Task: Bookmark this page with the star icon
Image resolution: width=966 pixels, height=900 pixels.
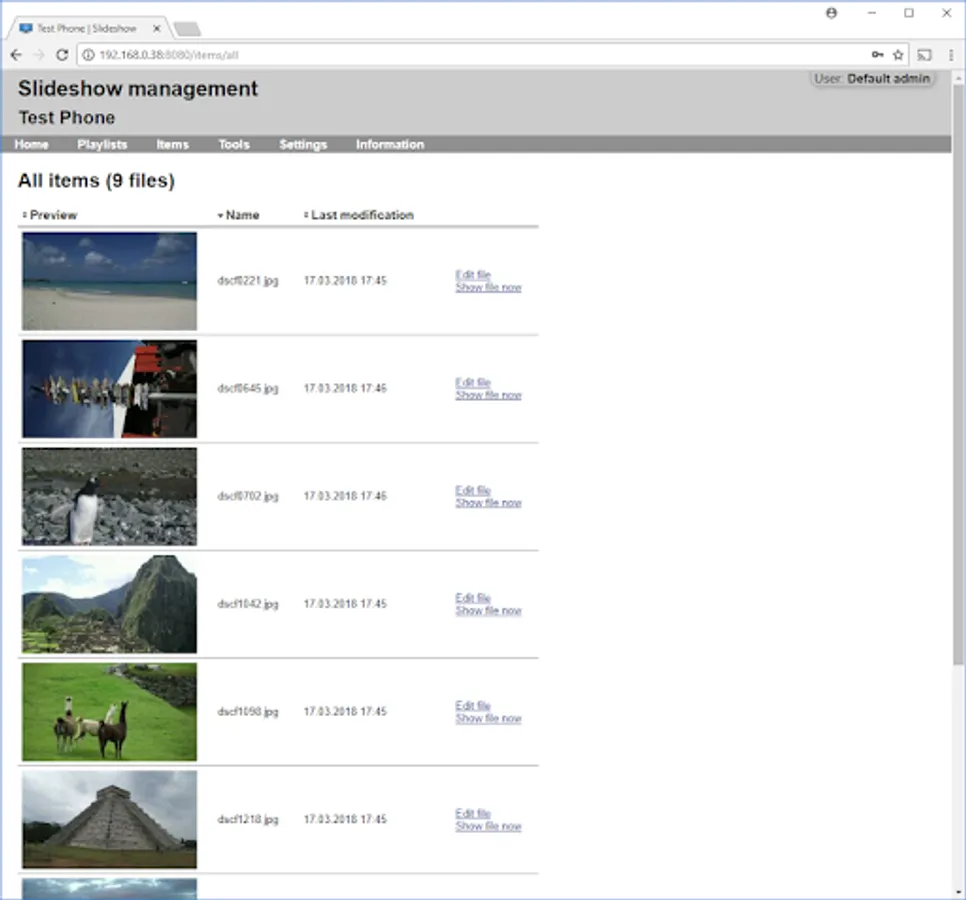Action: tap(898, 55)
